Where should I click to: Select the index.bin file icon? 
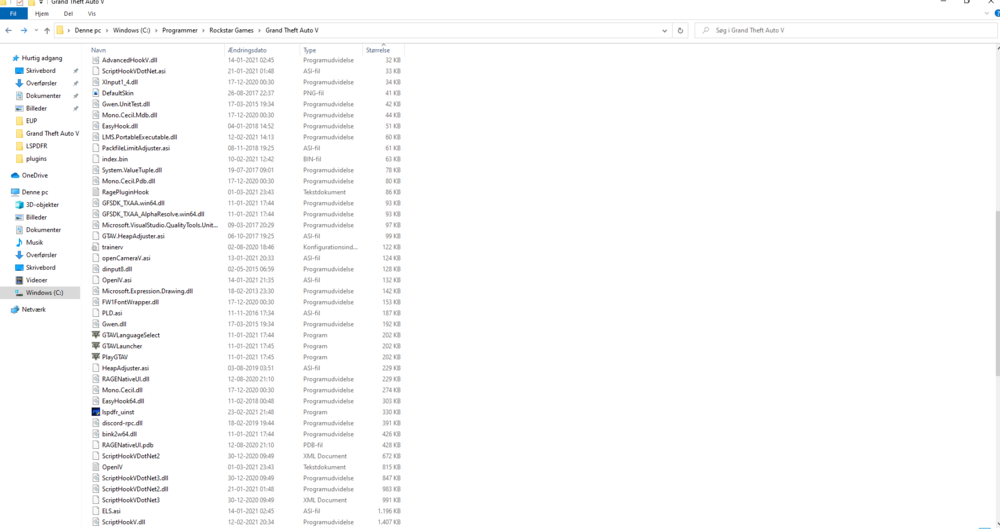(96, 159)
